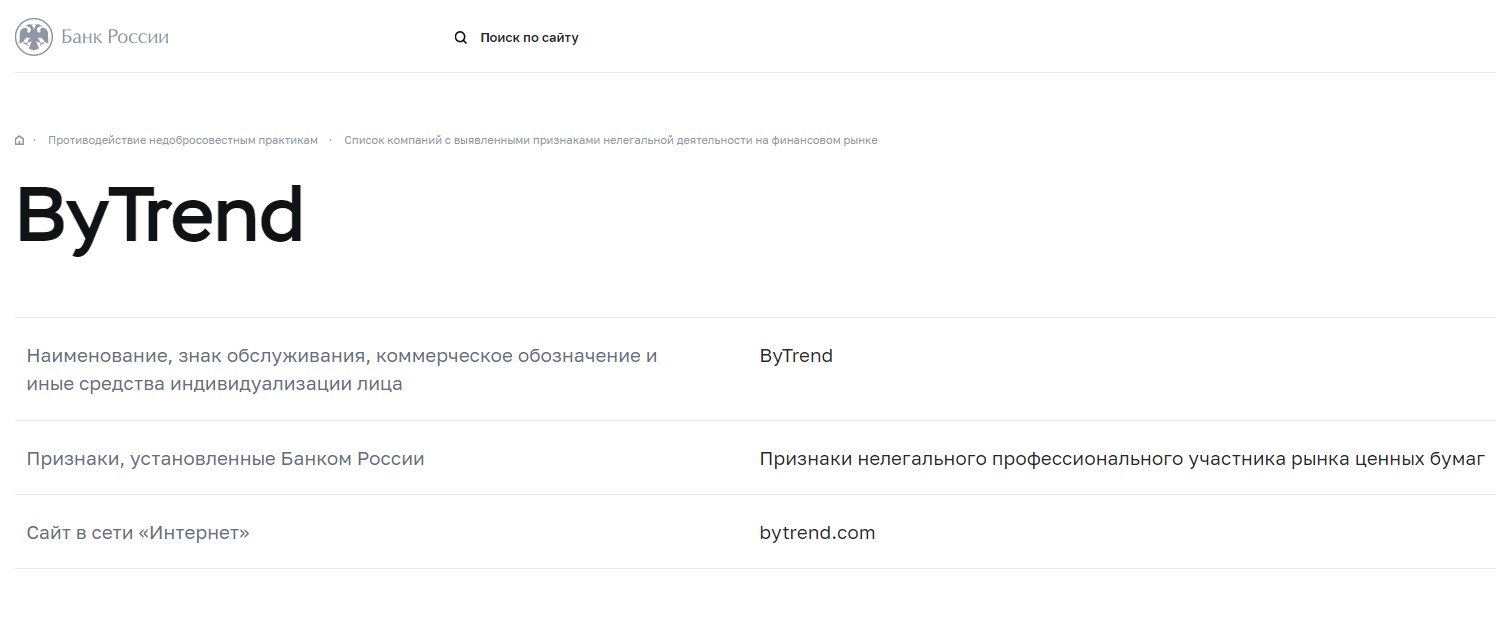Click «иные средства индивидуализации лица» text line

pos(214,384)
